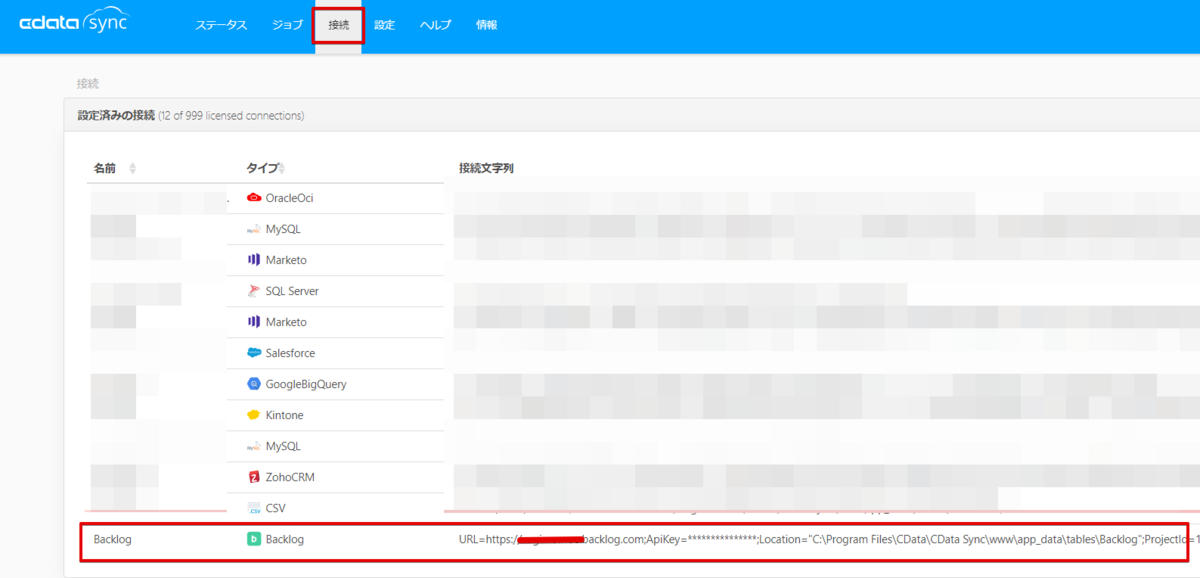This screenshot has height=578, width=1200.
Task: Select the Kintone type label
Action: coord(284,415)
